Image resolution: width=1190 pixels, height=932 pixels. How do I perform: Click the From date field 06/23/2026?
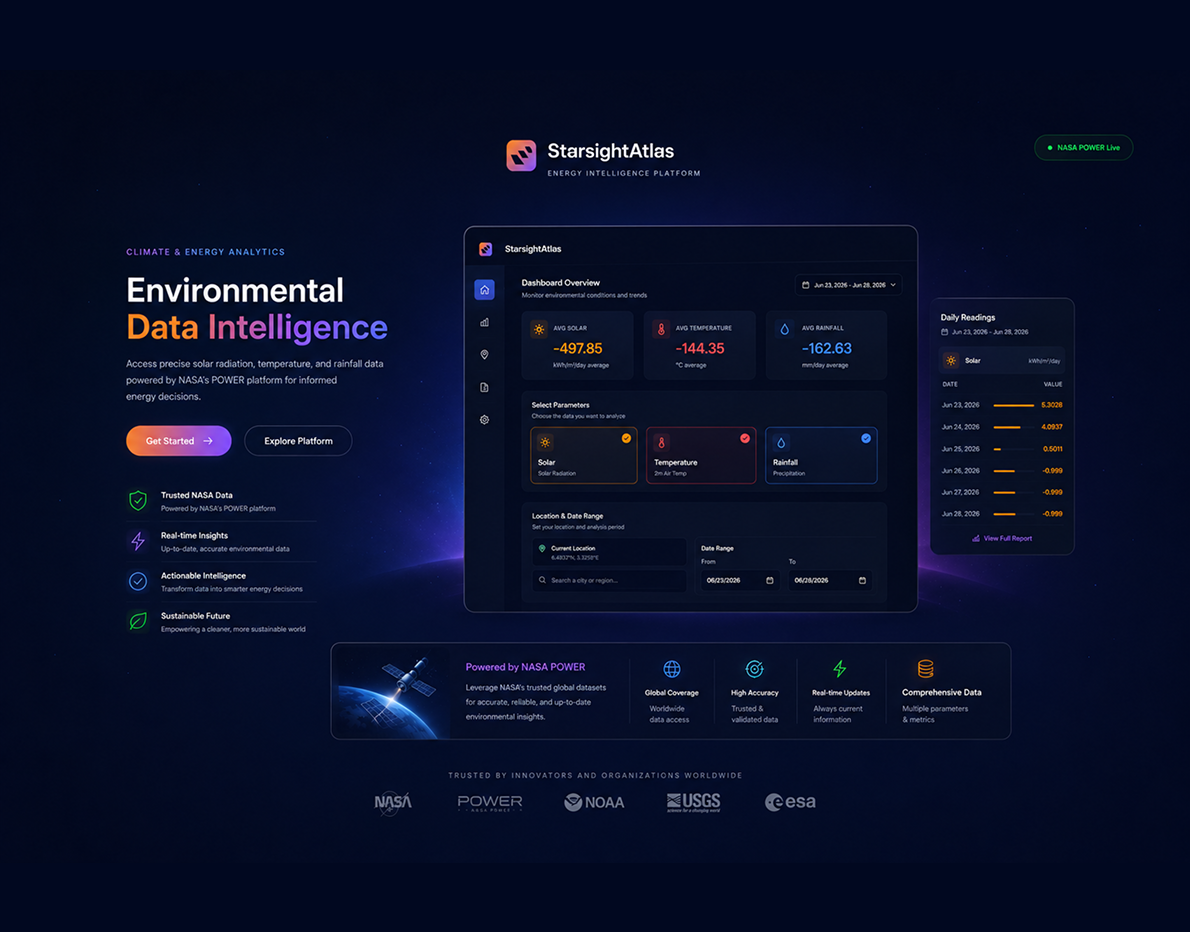(x=740, y=581)
